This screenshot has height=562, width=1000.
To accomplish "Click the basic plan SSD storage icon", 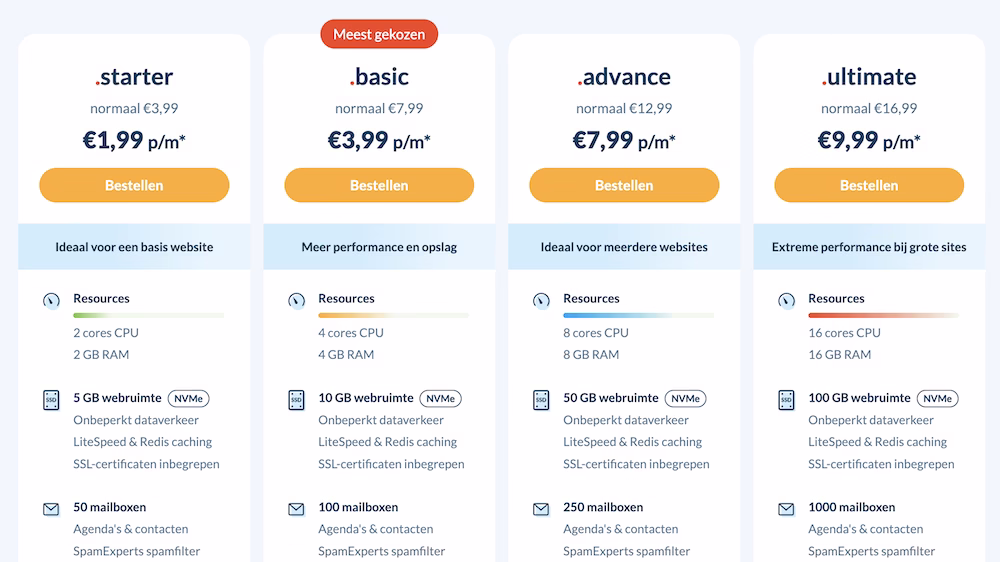I will 297,400.
